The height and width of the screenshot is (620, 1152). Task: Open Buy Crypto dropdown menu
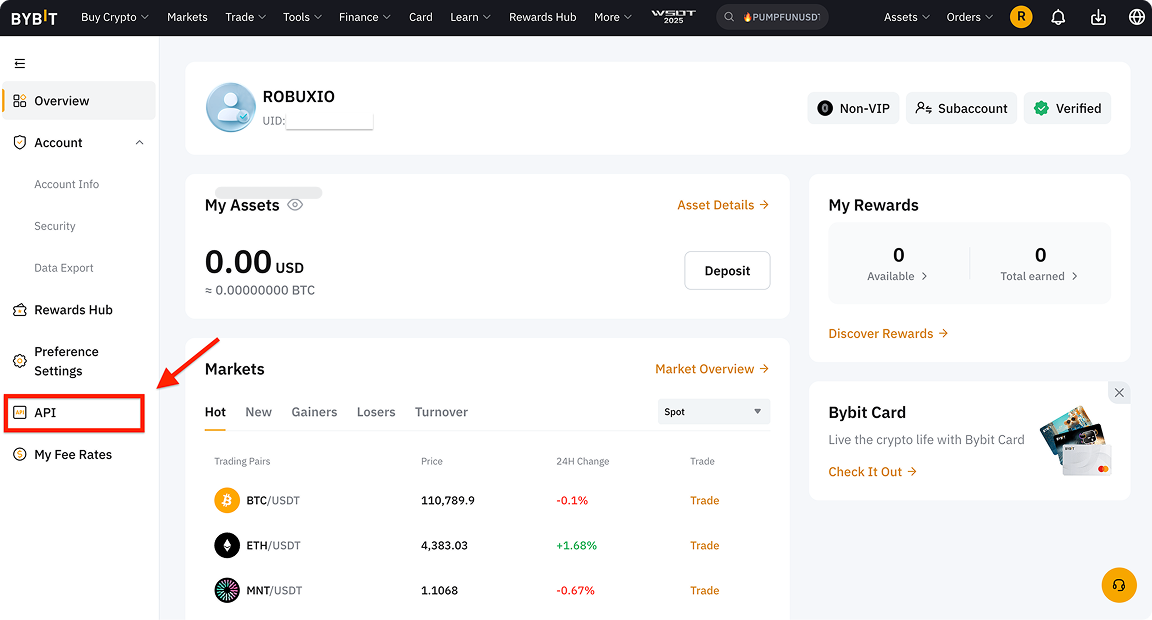pos(115,17)
